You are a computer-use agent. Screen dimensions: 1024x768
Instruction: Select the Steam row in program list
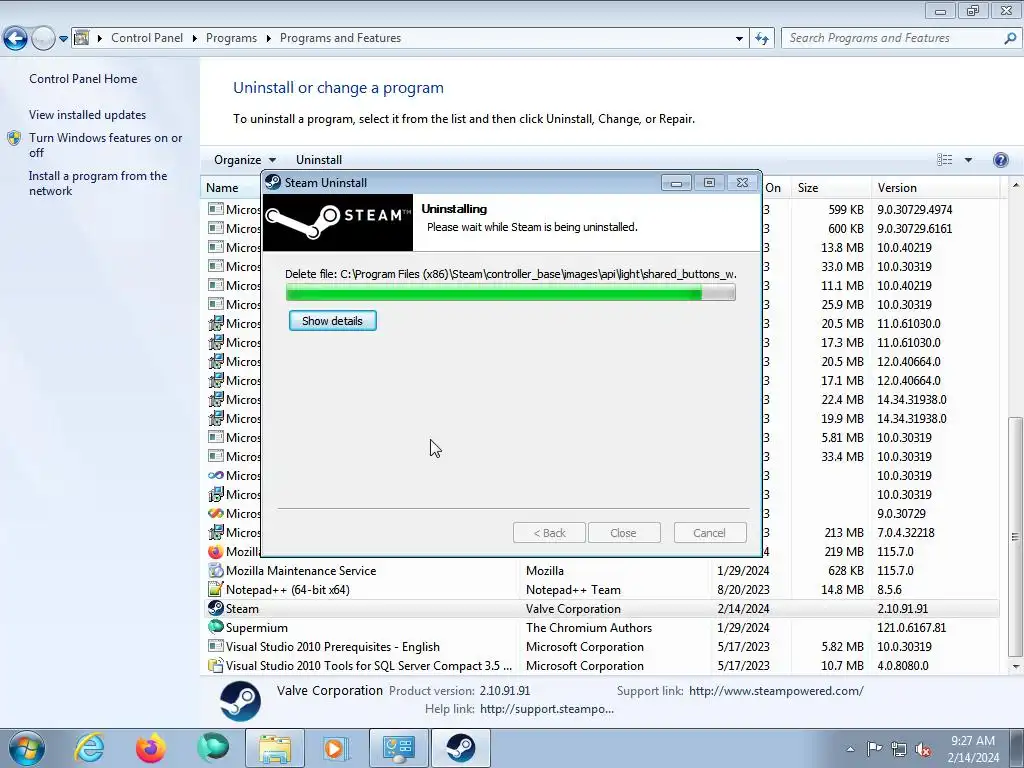pos(602,609)
